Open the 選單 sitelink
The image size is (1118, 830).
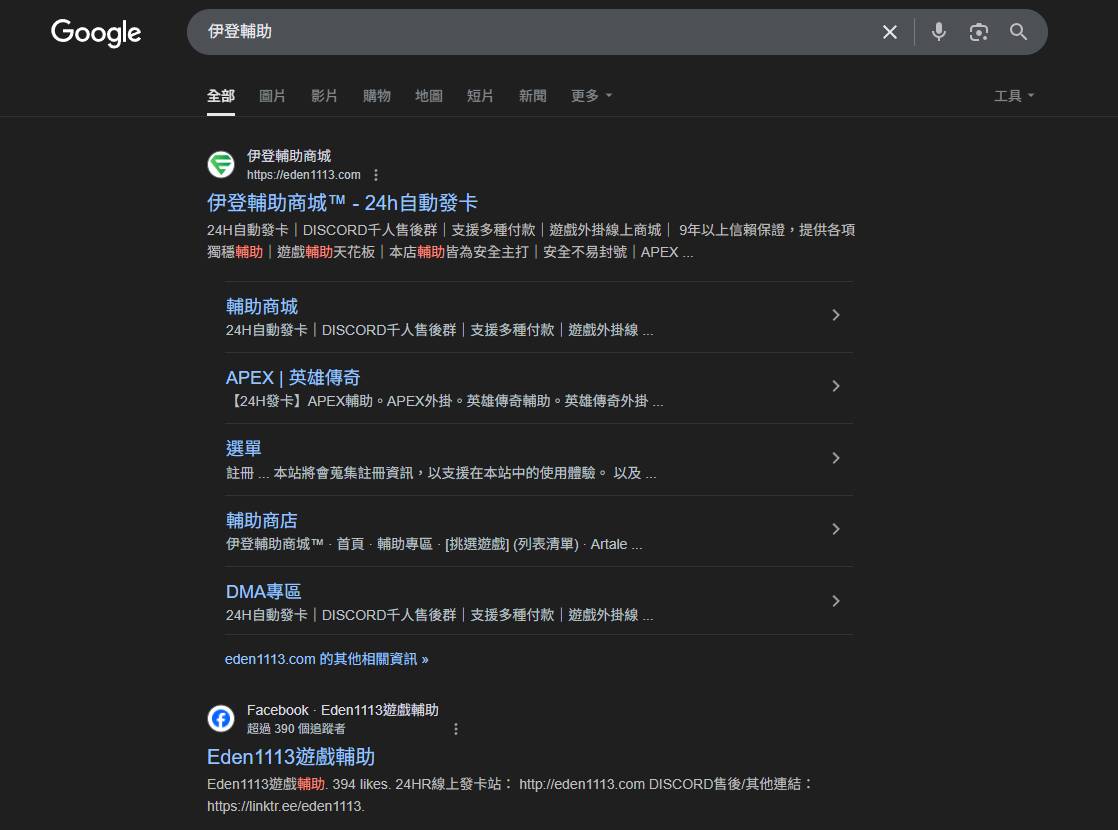point(243,449)
